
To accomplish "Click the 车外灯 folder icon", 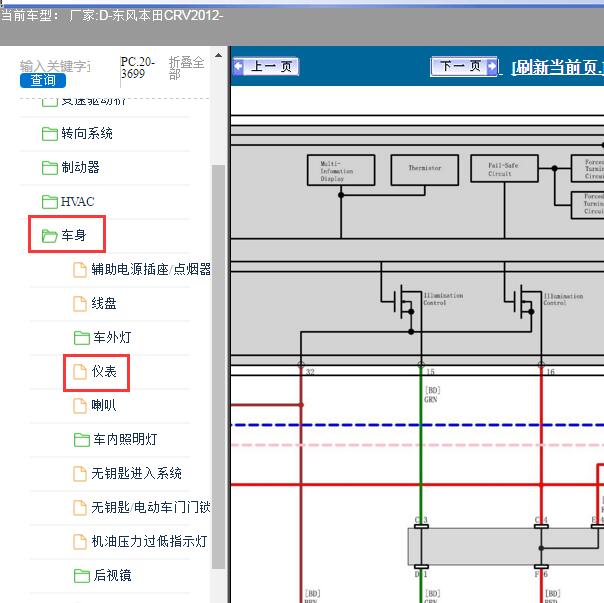I will coord(82,338).
